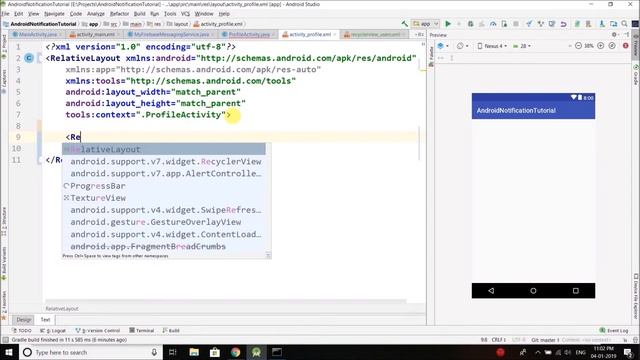Image resolution: width=640 pixels, height=360 pixels.
Task: Select GestureOverlayView autocomplete suggestion
Action: coord(164,222)
